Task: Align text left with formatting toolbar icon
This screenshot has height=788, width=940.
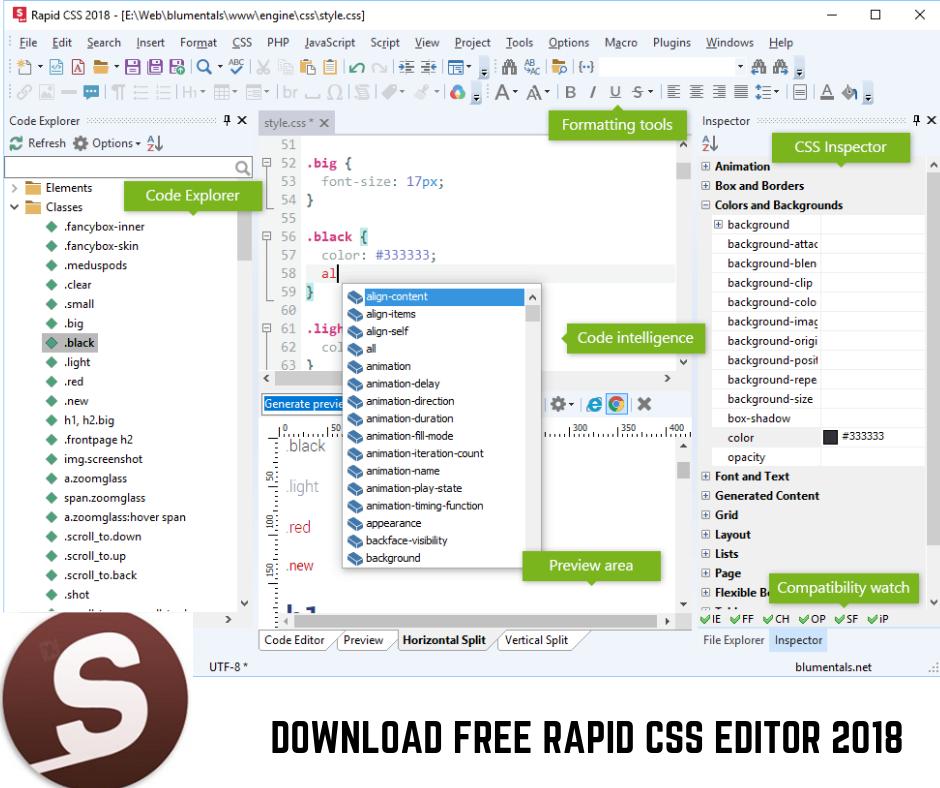Action: click(x=674, y=92)
